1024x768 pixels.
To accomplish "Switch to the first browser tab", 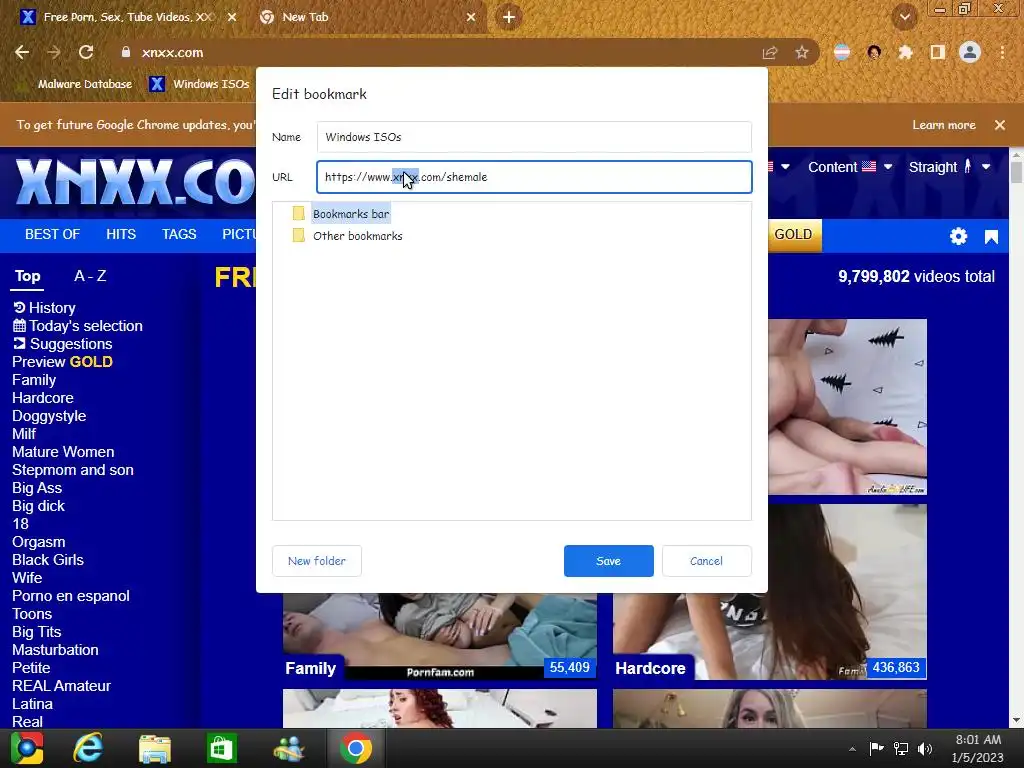I will (127, 17).
